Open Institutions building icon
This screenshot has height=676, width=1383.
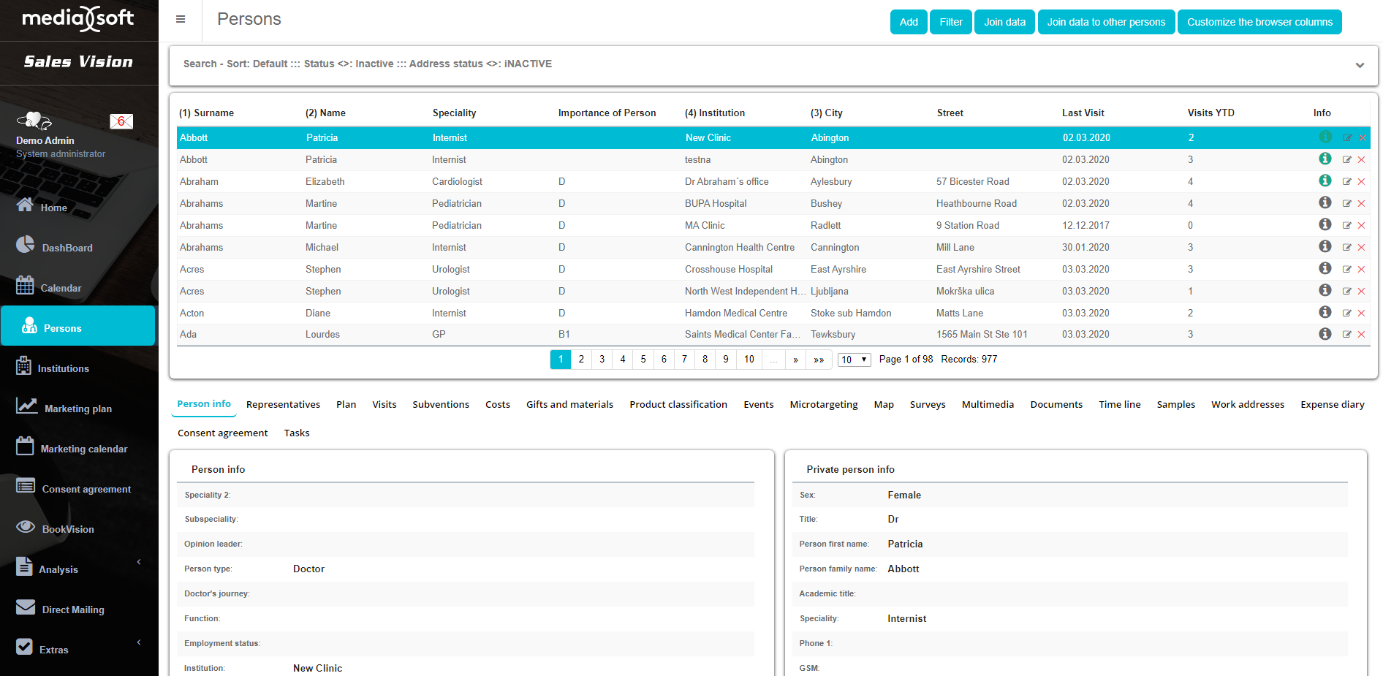[x=24, y=367]
